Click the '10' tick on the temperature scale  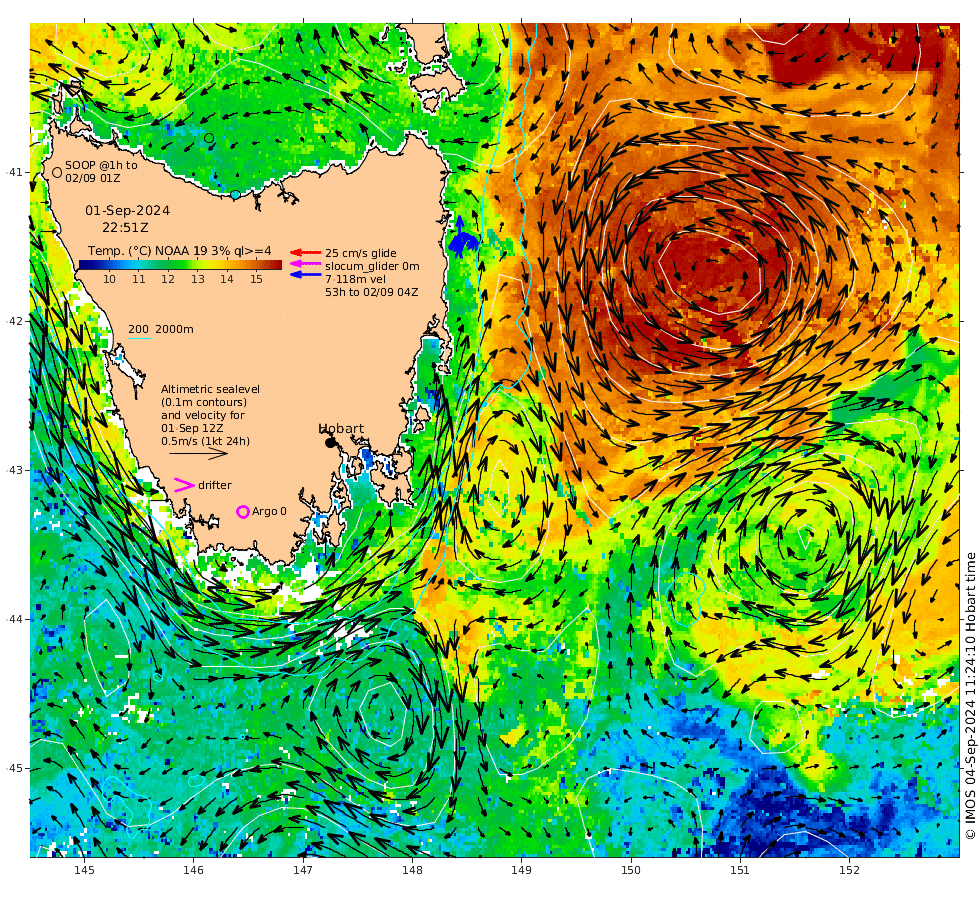(109, 279)
